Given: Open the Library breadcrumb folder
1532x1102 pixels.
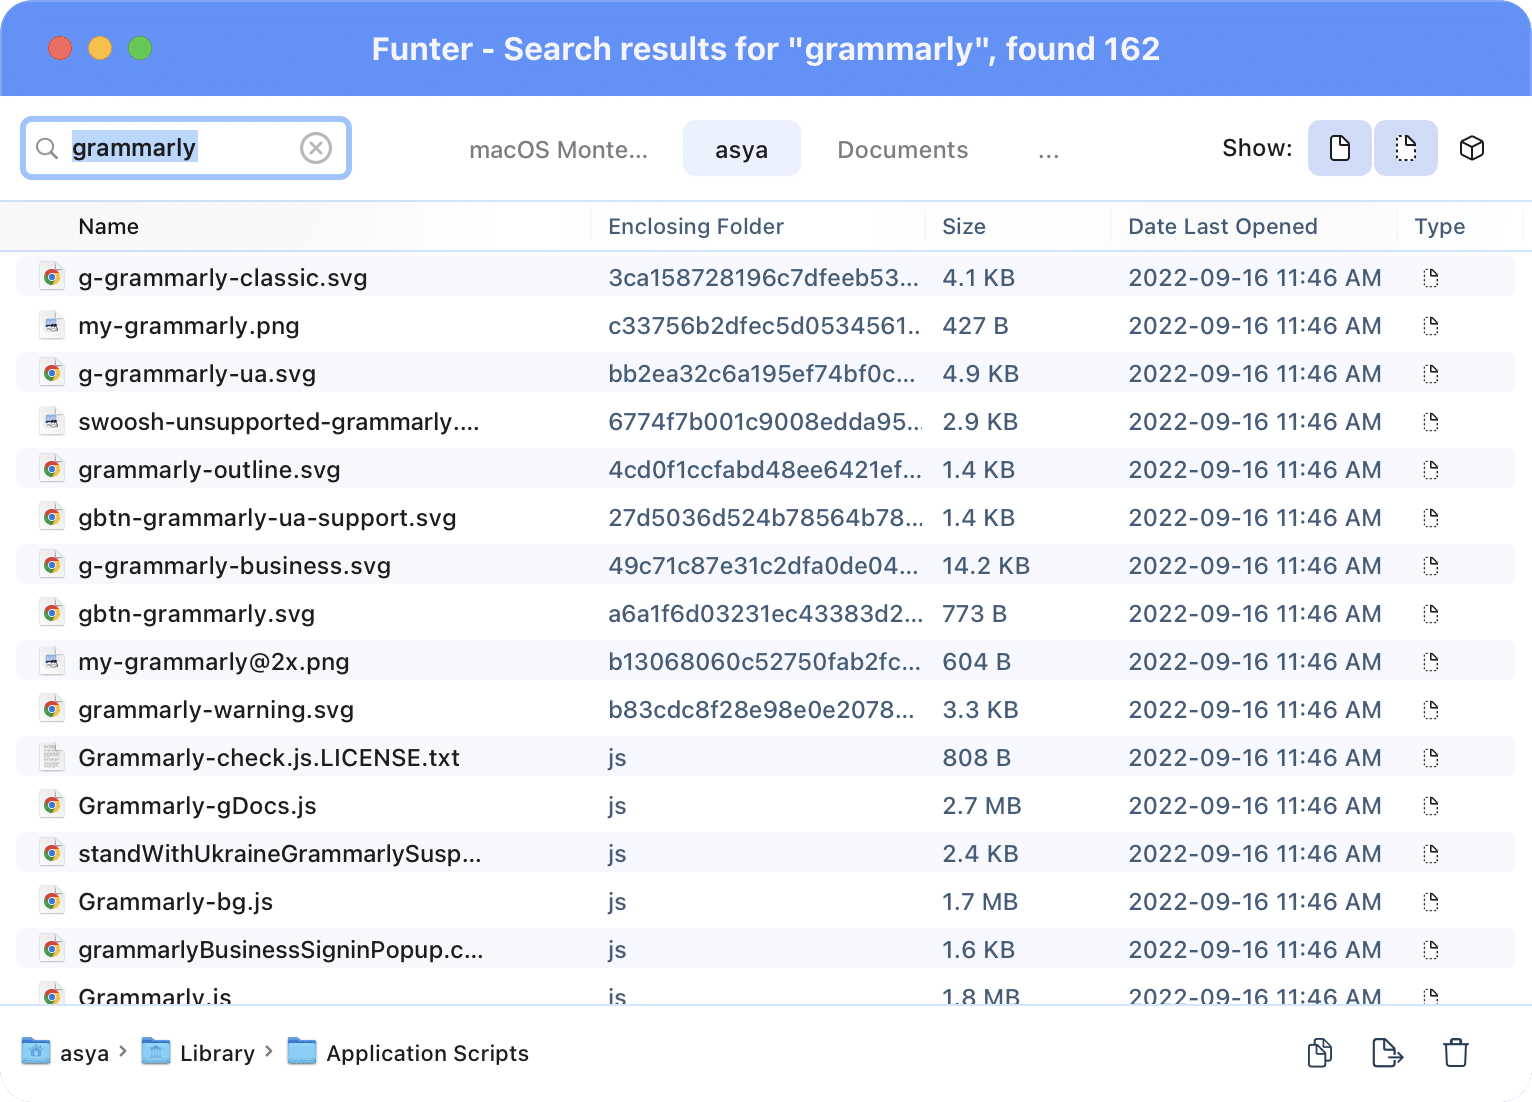Looking at the screenshot, I should coord(216,1052).
